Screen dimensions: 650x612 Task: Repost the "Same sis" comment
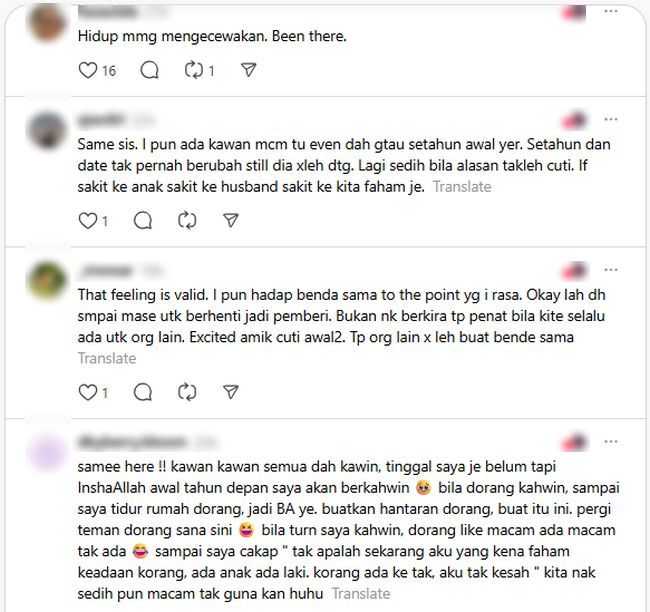pyautogui.click(x=187, y=221)
